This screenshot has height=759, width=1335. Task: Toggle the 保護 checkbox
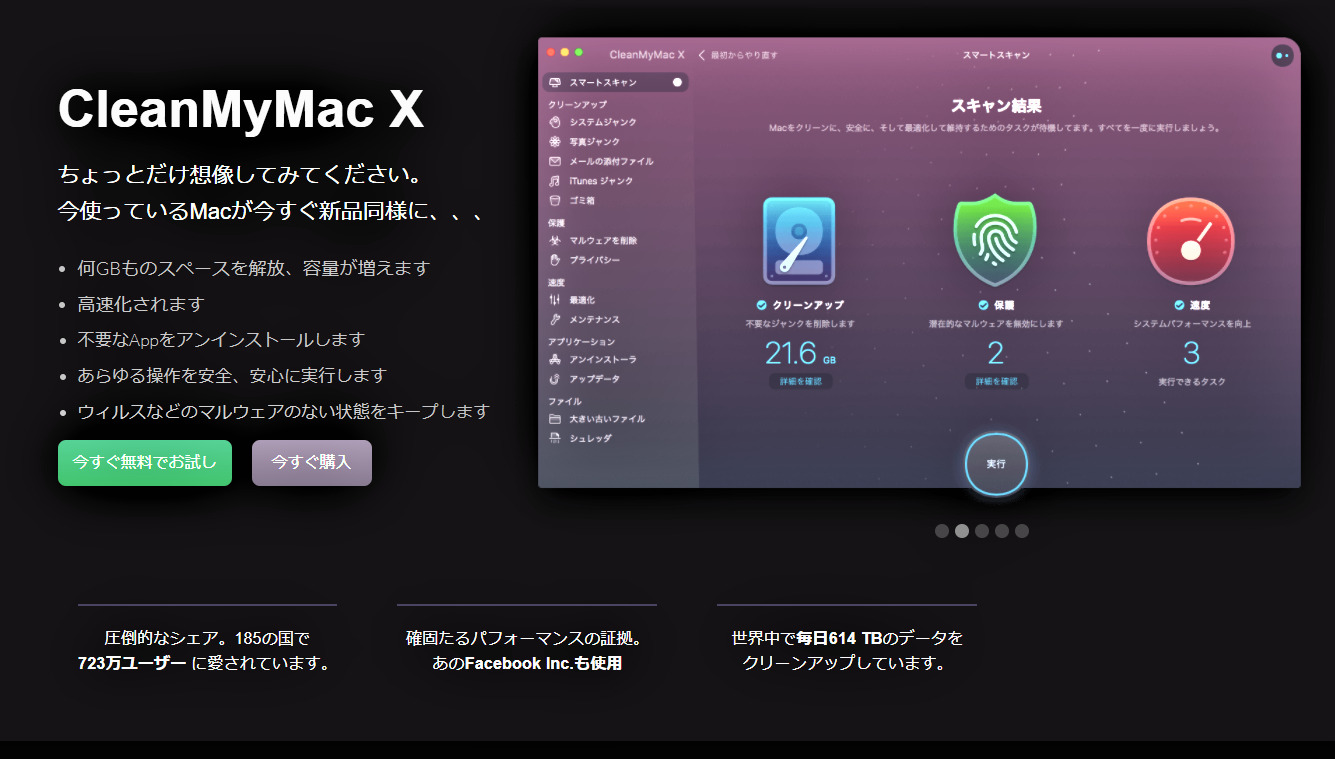pos(984,305)
